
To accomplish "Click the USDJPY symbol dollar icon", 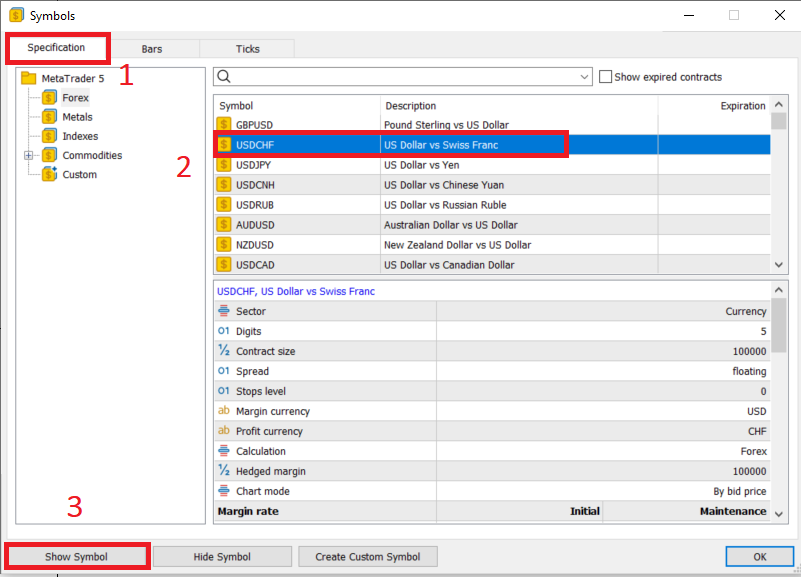I will tap(224, 165).
